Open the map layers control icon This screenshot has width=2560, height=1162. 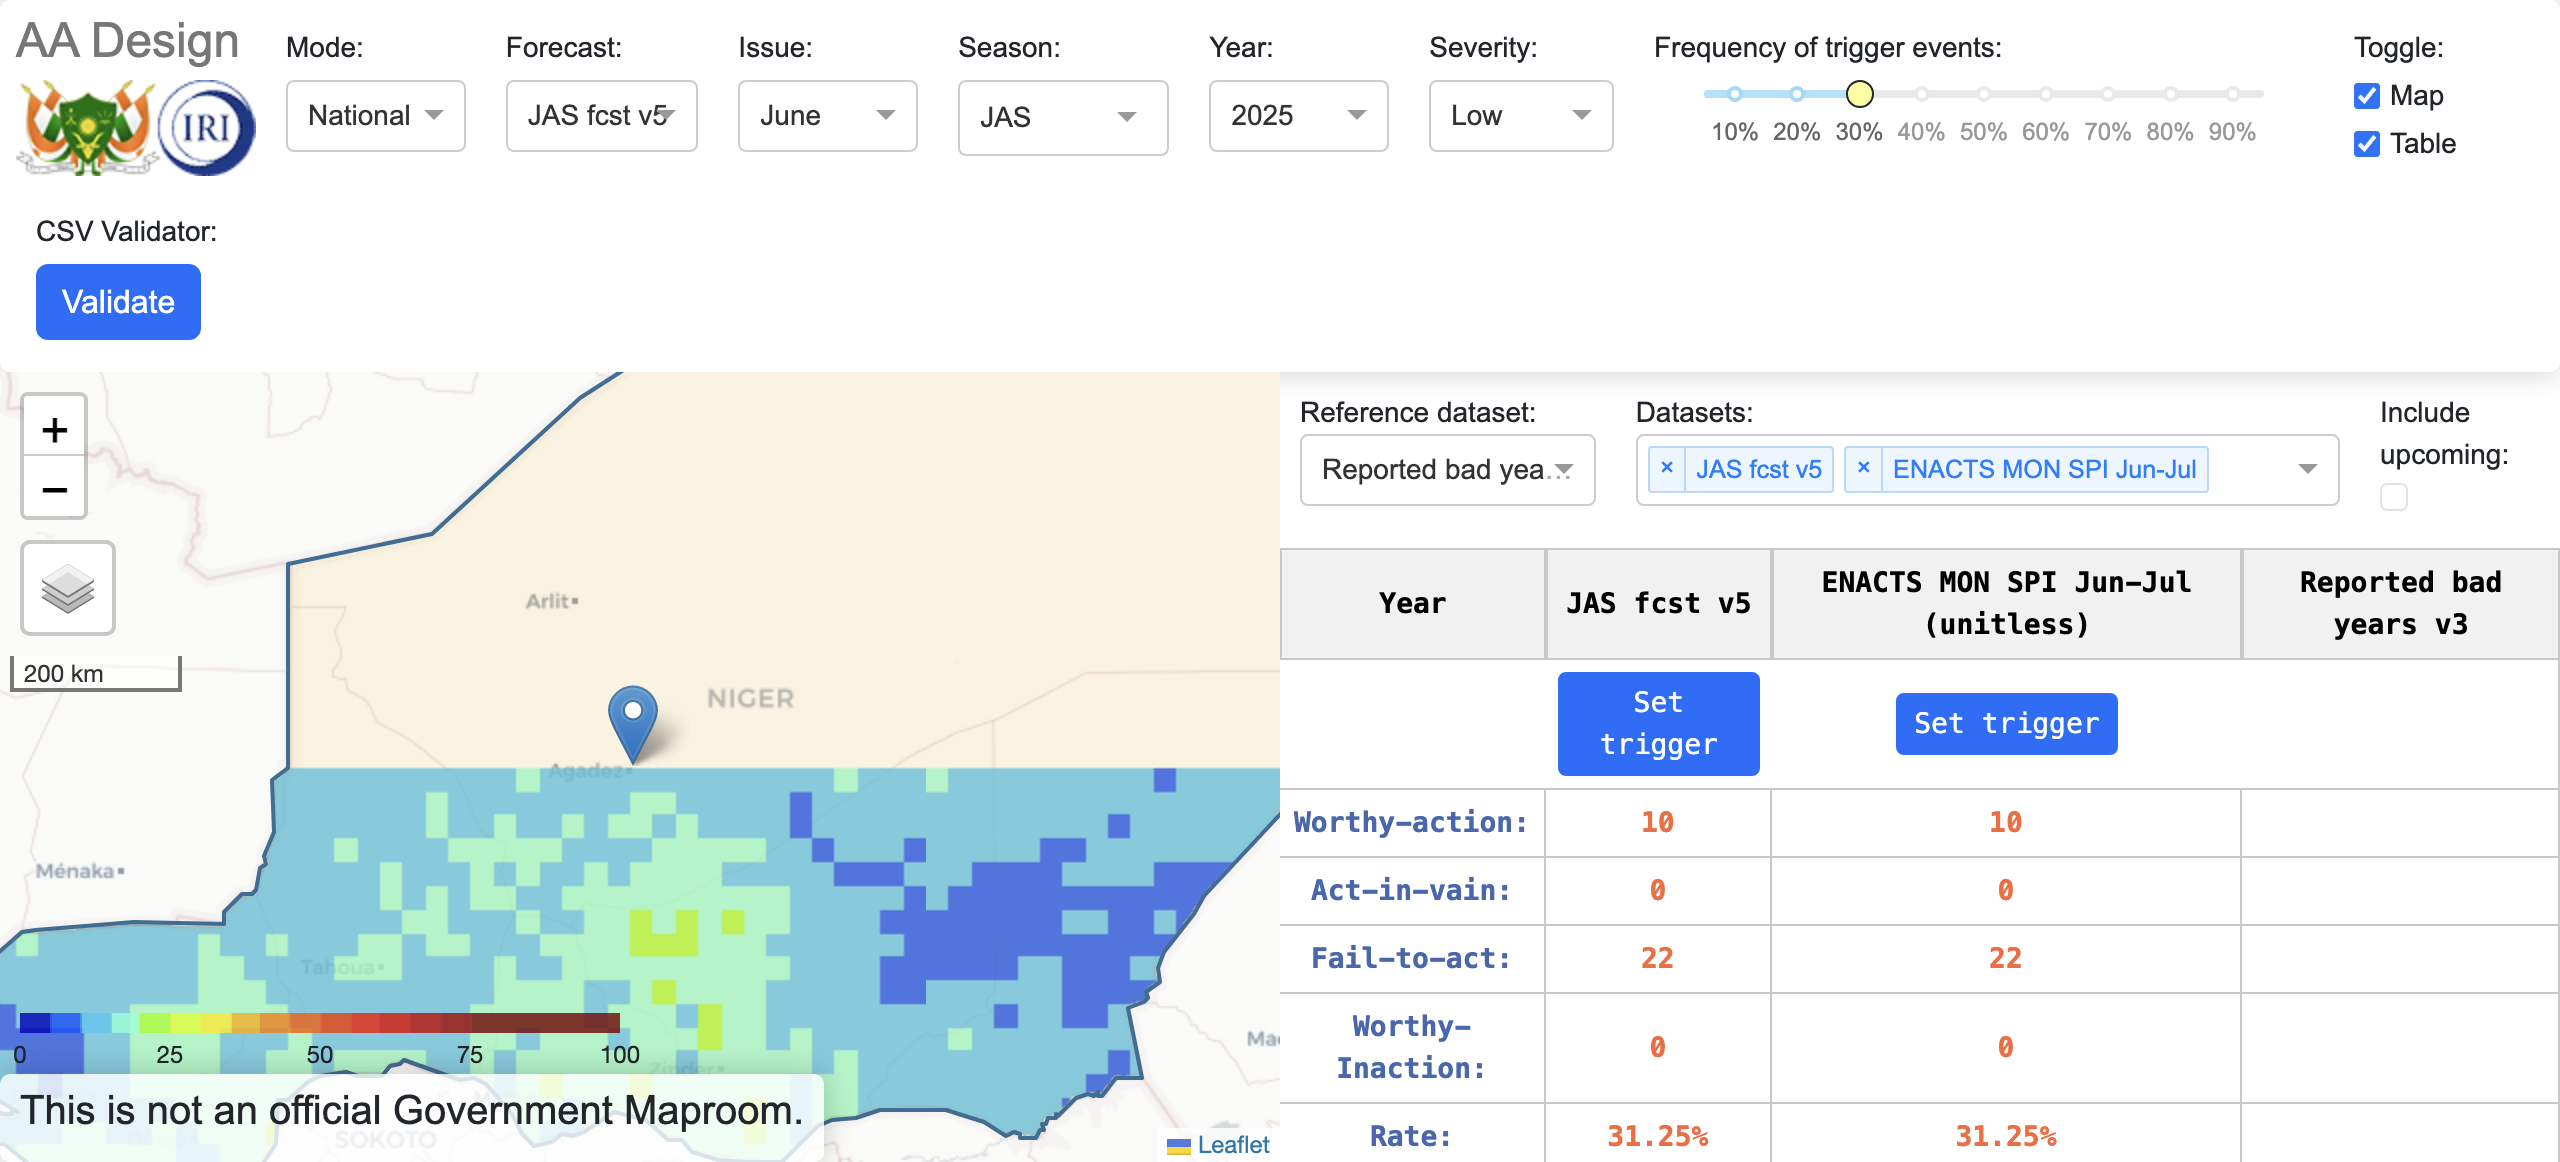tap(68, 588)
